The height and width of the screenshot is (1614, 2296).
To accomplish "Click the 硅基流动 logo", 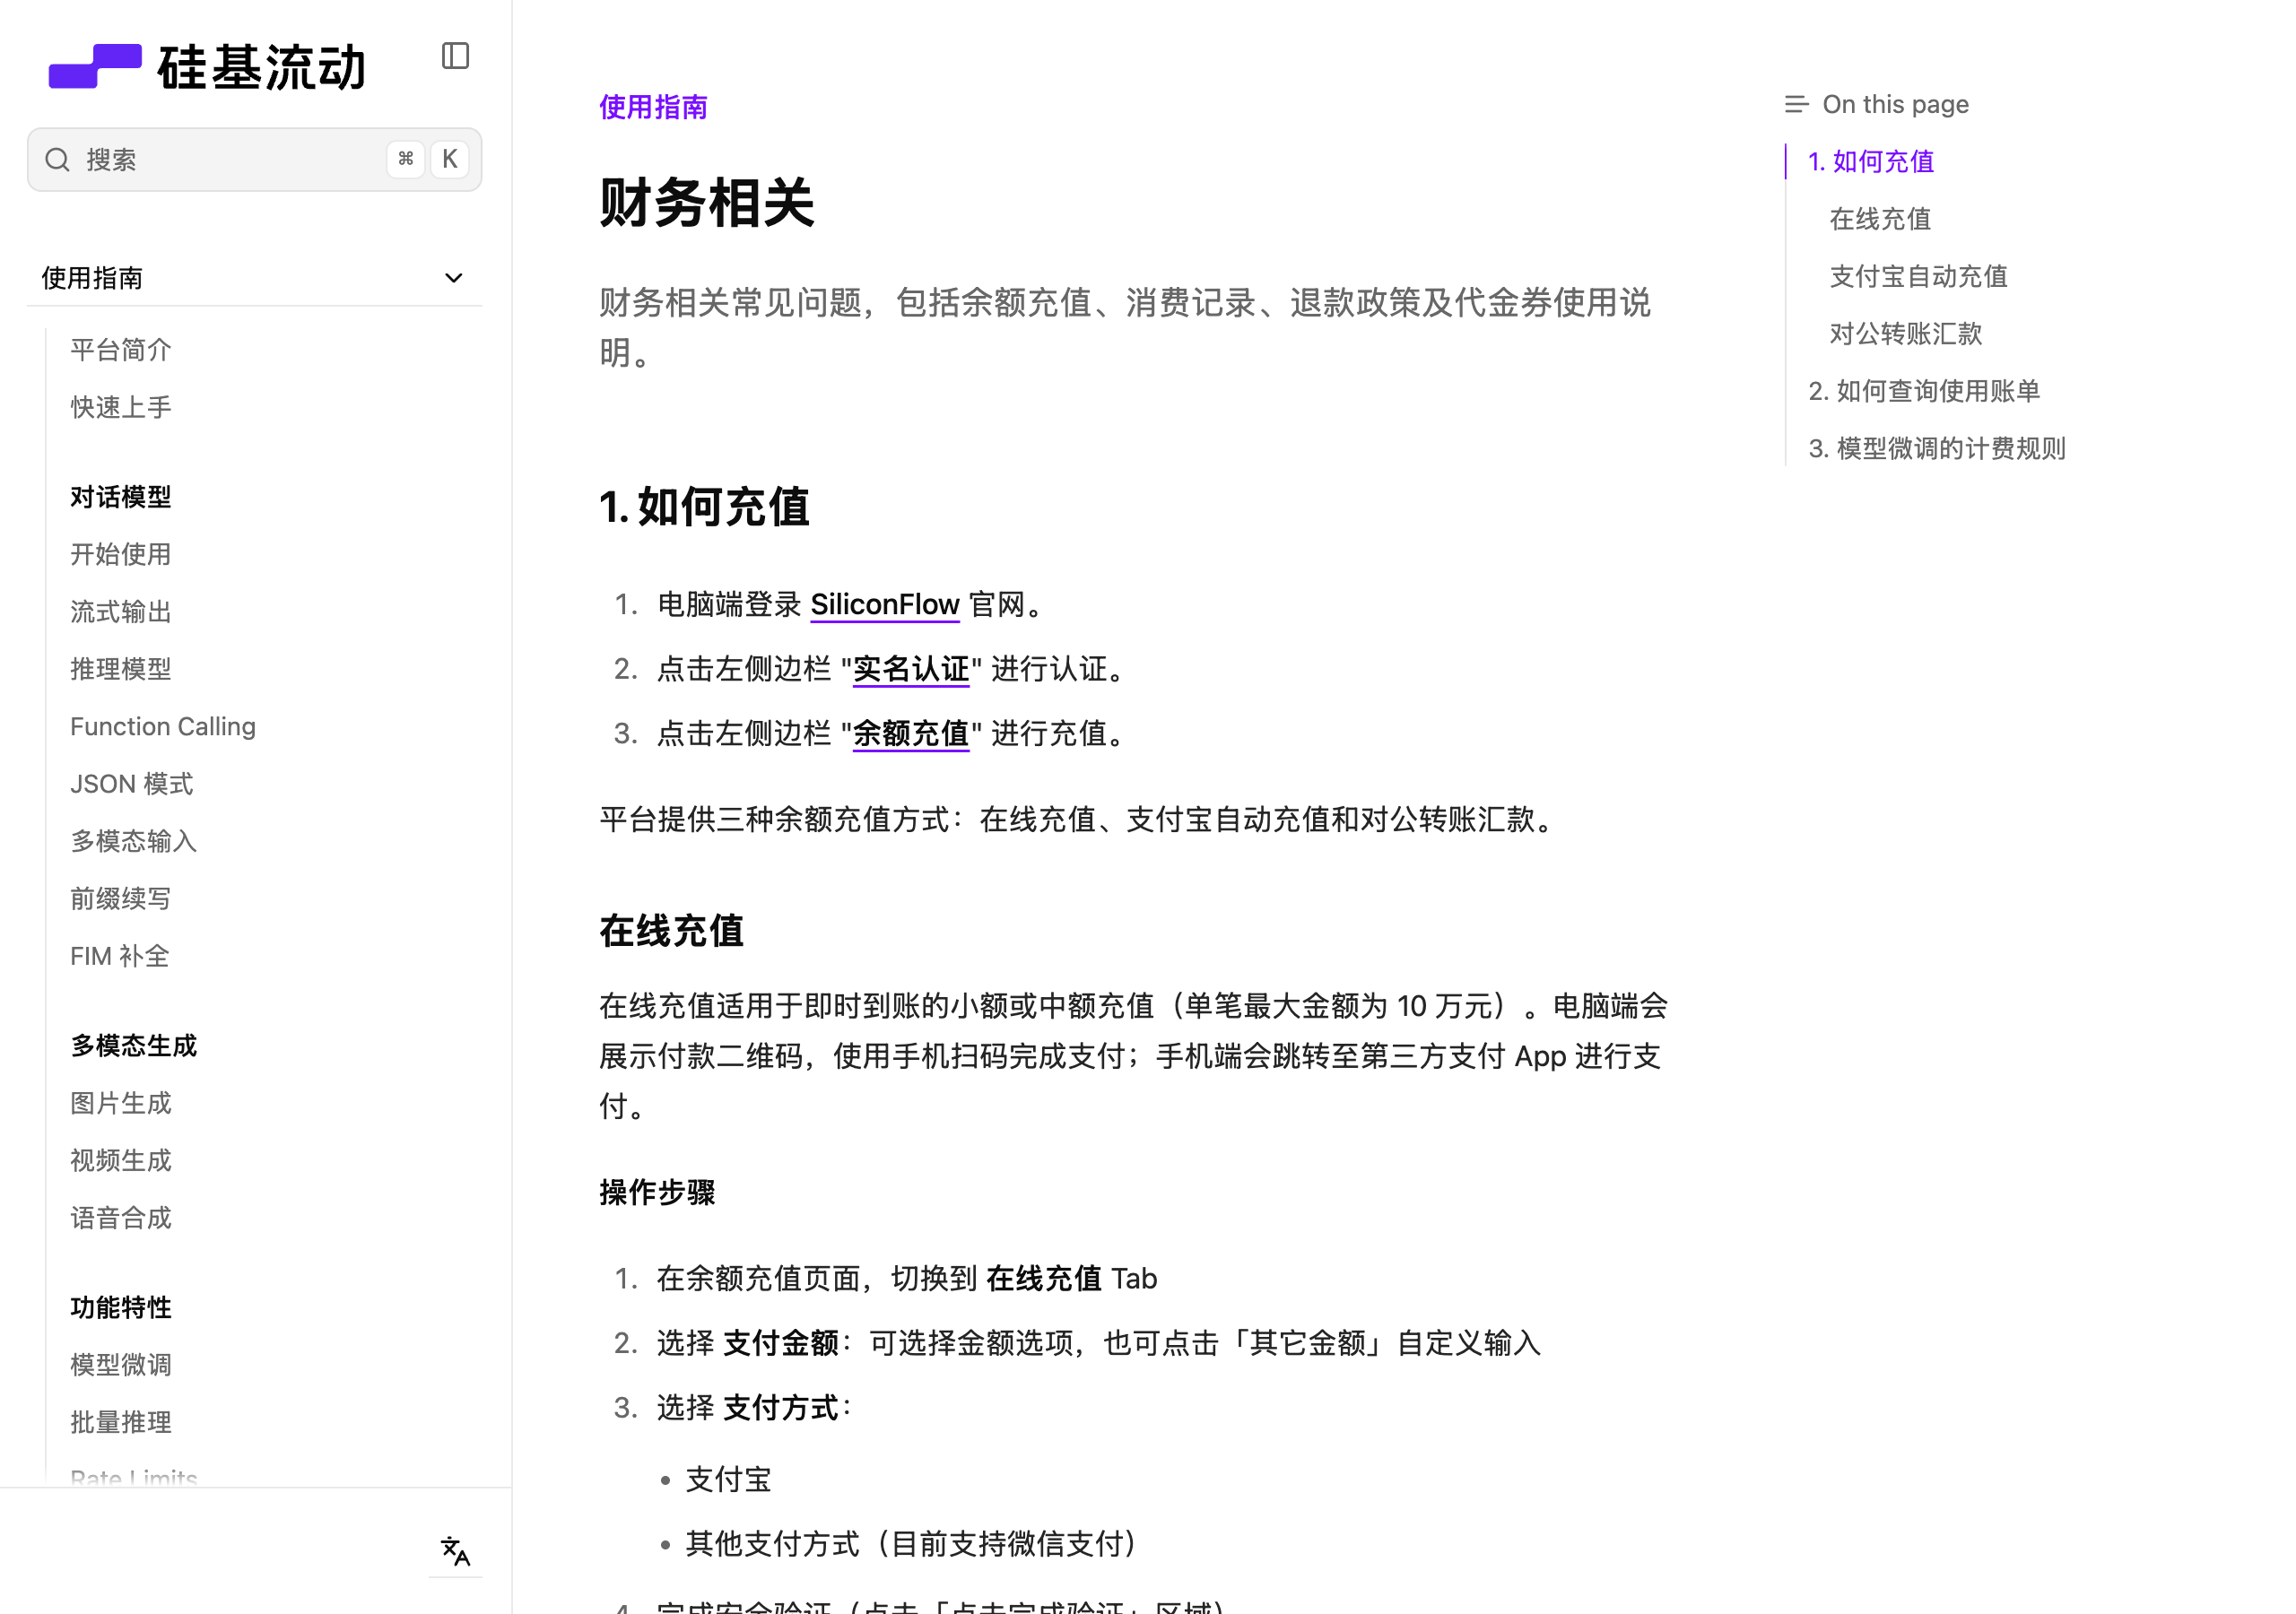I will coord(207,67).
